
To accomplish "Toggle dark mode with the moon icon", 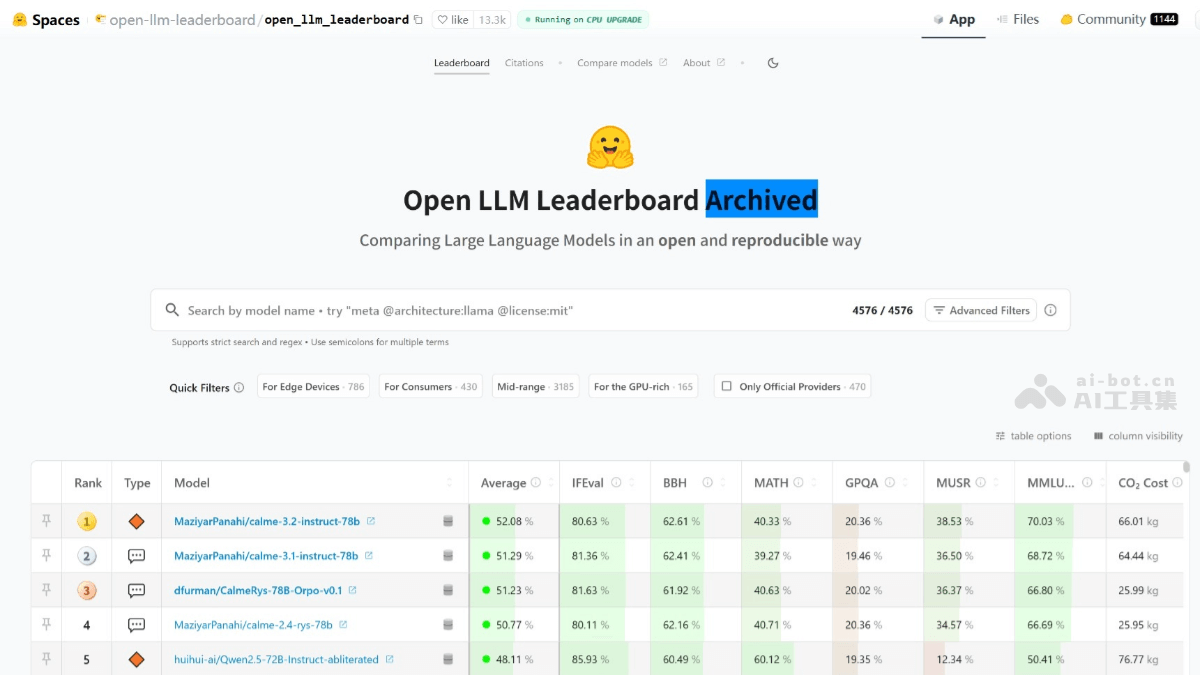I will (x=773, y=62).
